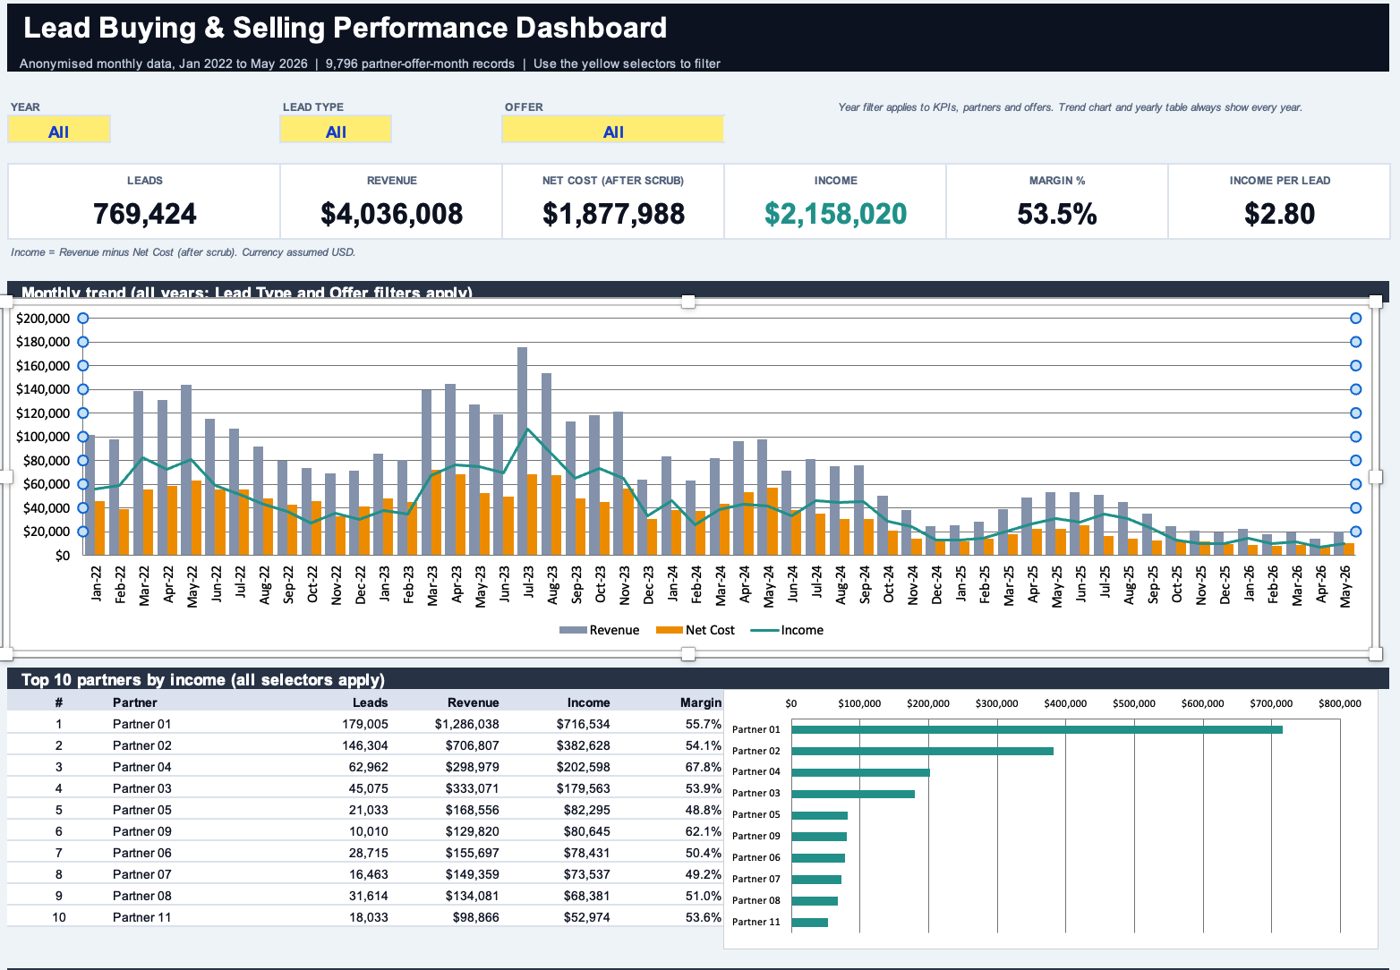This screenshot has height=970, width=1400.
Task: Click the margin cell 67.8%
Action: click(x=703, y=767)
